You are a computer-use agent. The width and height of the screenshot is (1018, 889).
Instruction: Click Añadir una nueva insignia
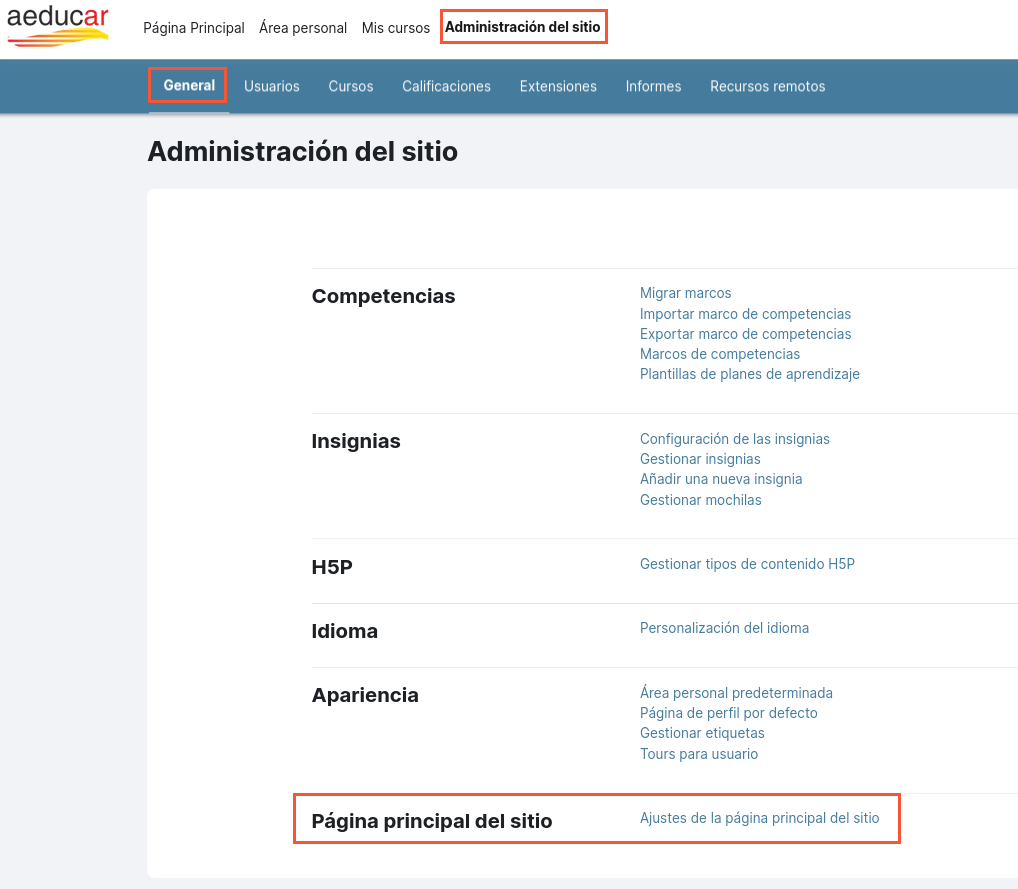(x=721, y=479)
